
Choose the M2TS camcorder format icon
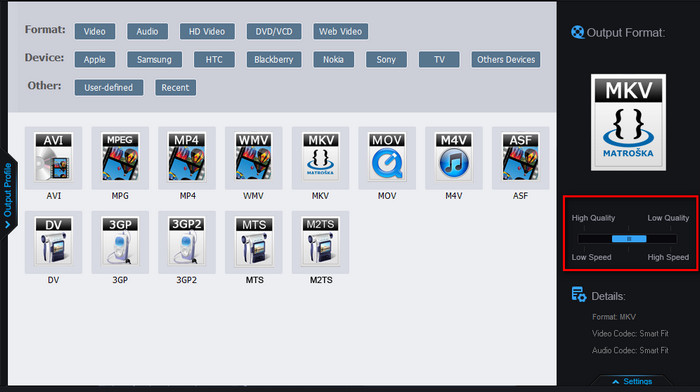pyautogui.click(x=321, y=242)
